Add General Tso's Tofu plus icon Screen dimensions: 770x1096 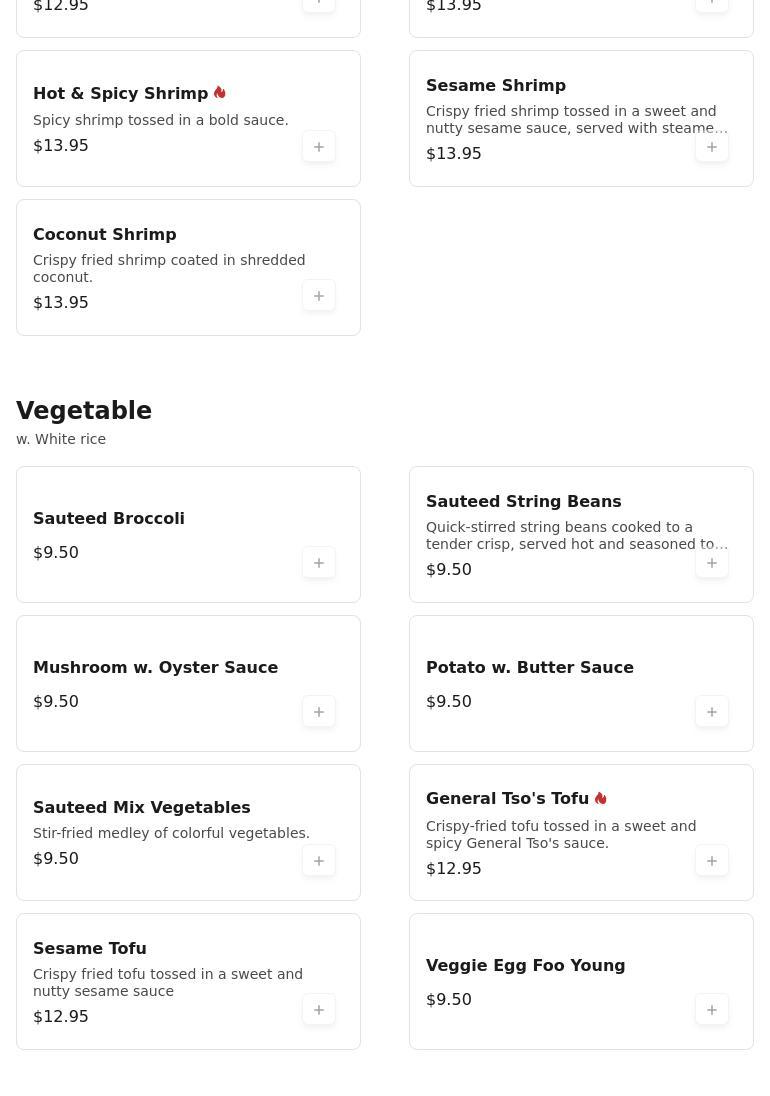click(x=711, y=860)
